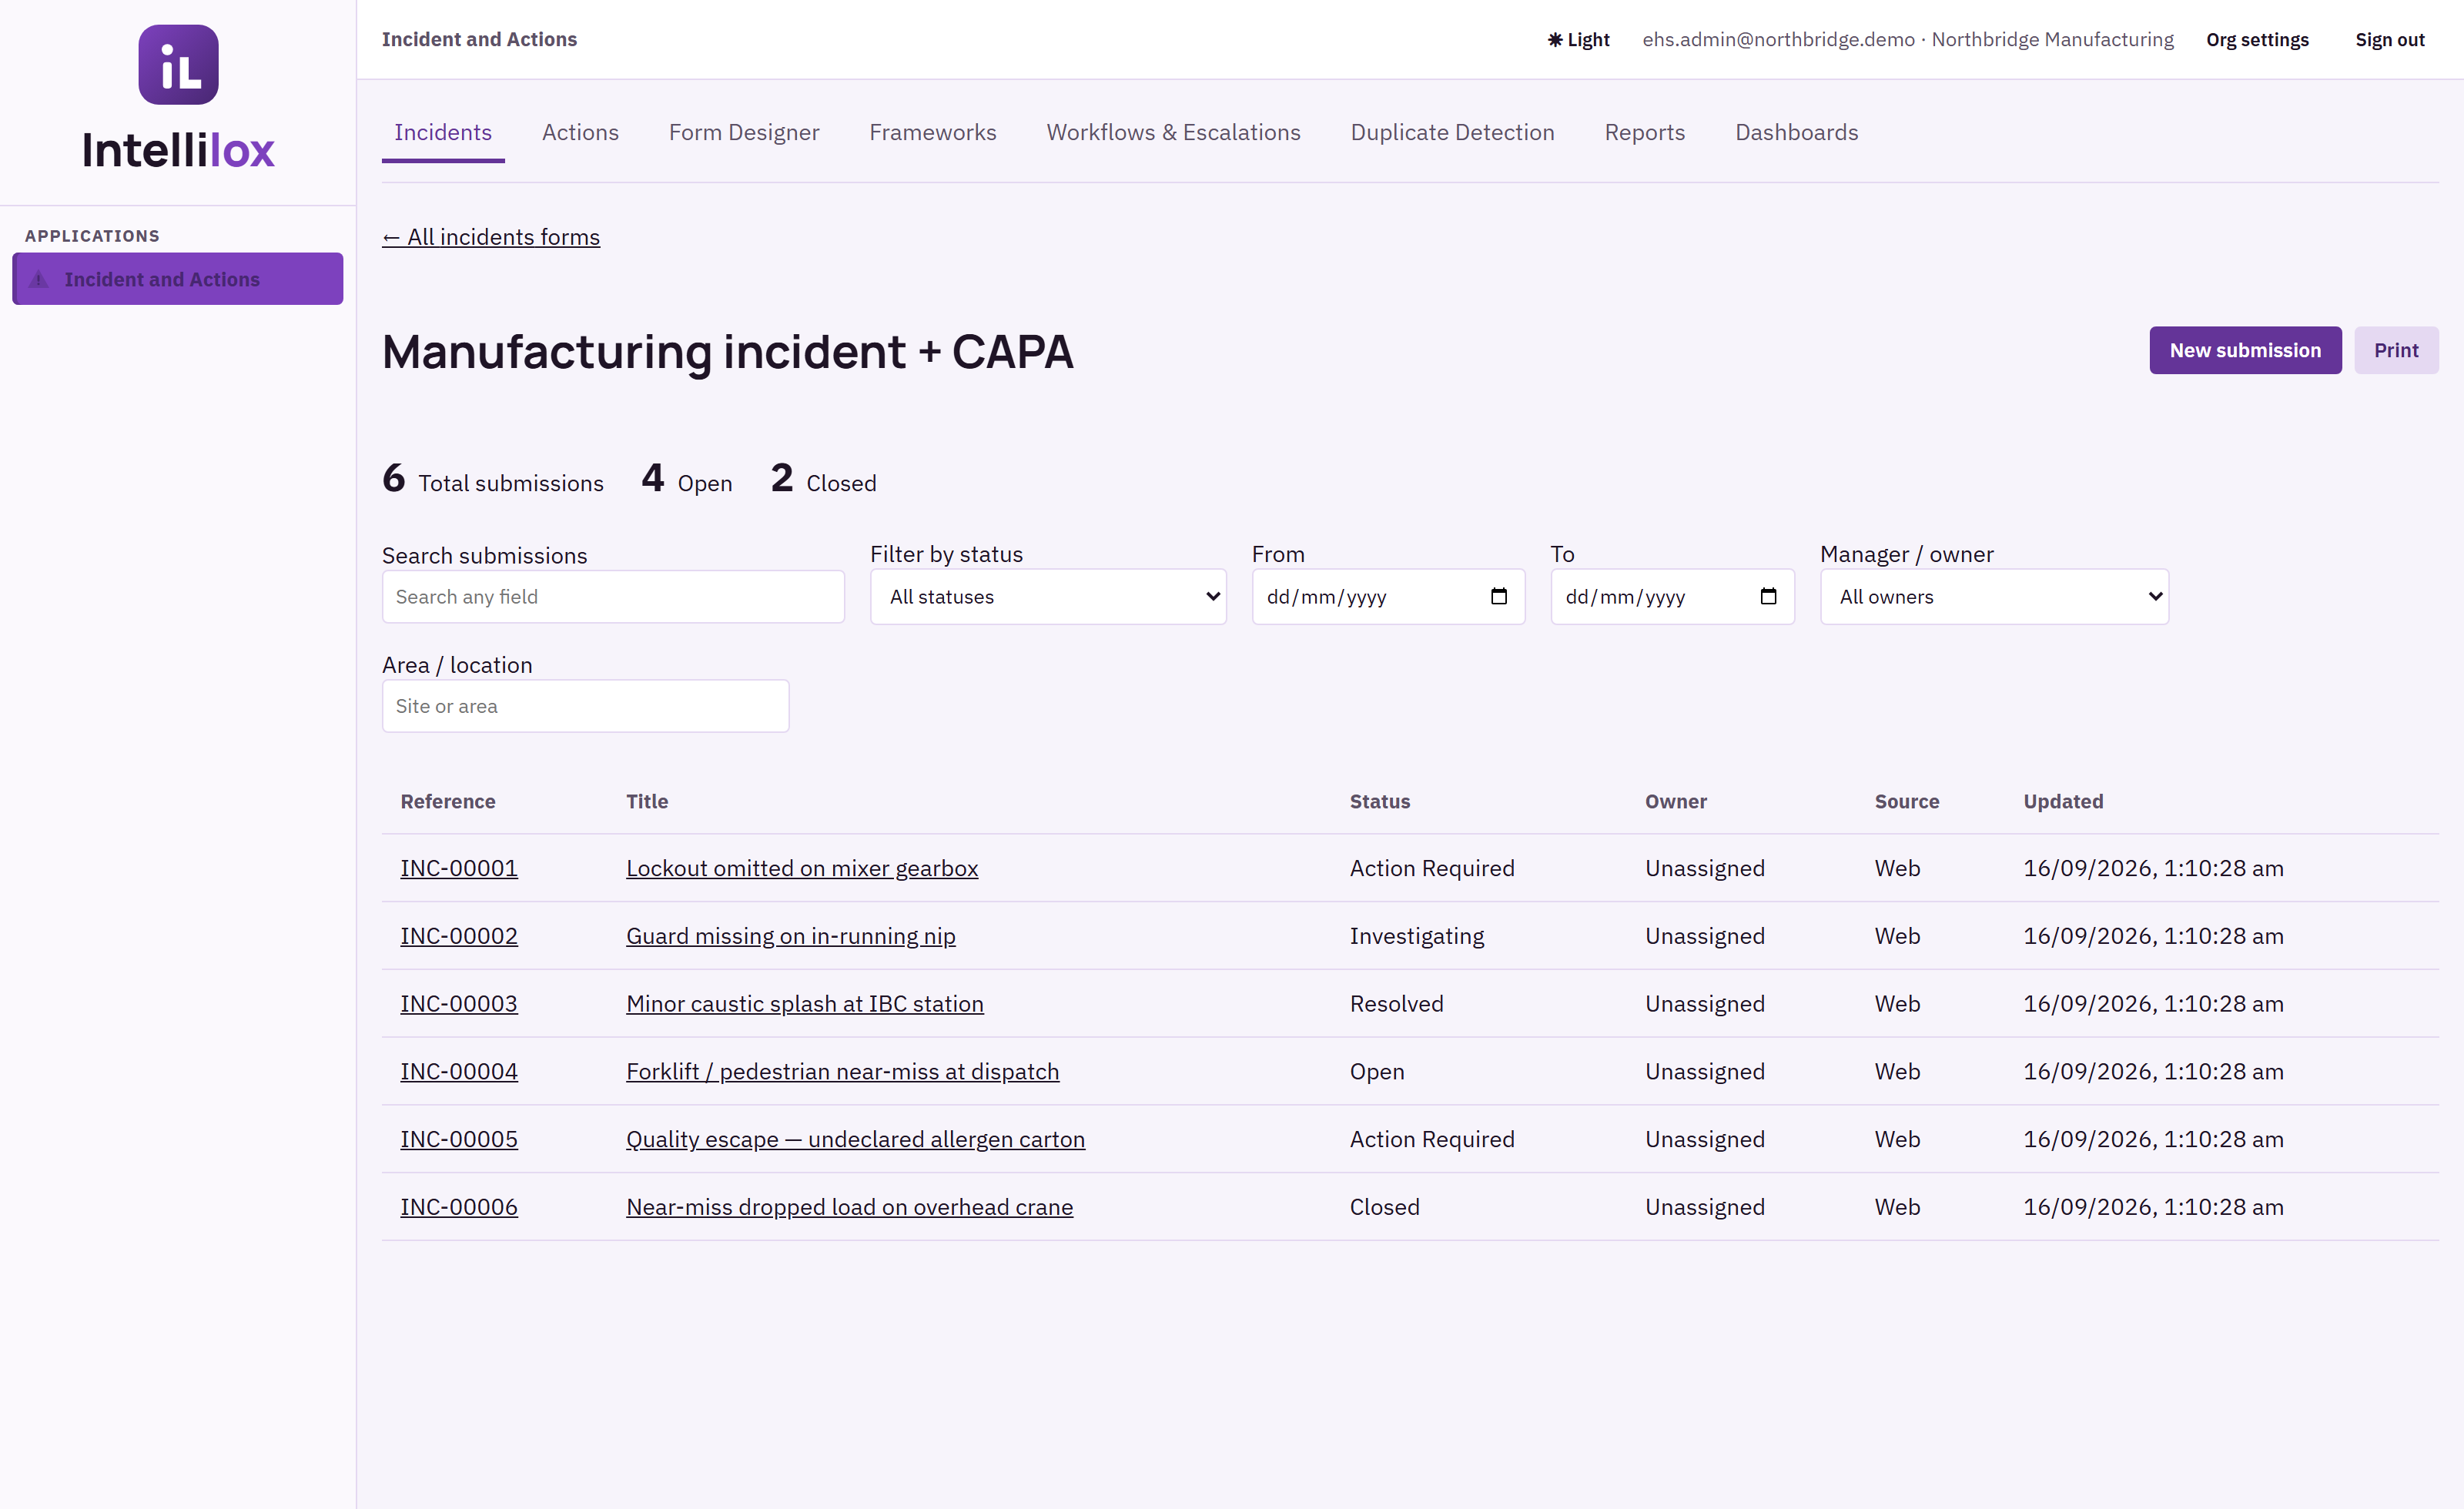The image size is (2464, 1509).
Task: Focus the Site or area input
Action: click(x=585, y=706)
